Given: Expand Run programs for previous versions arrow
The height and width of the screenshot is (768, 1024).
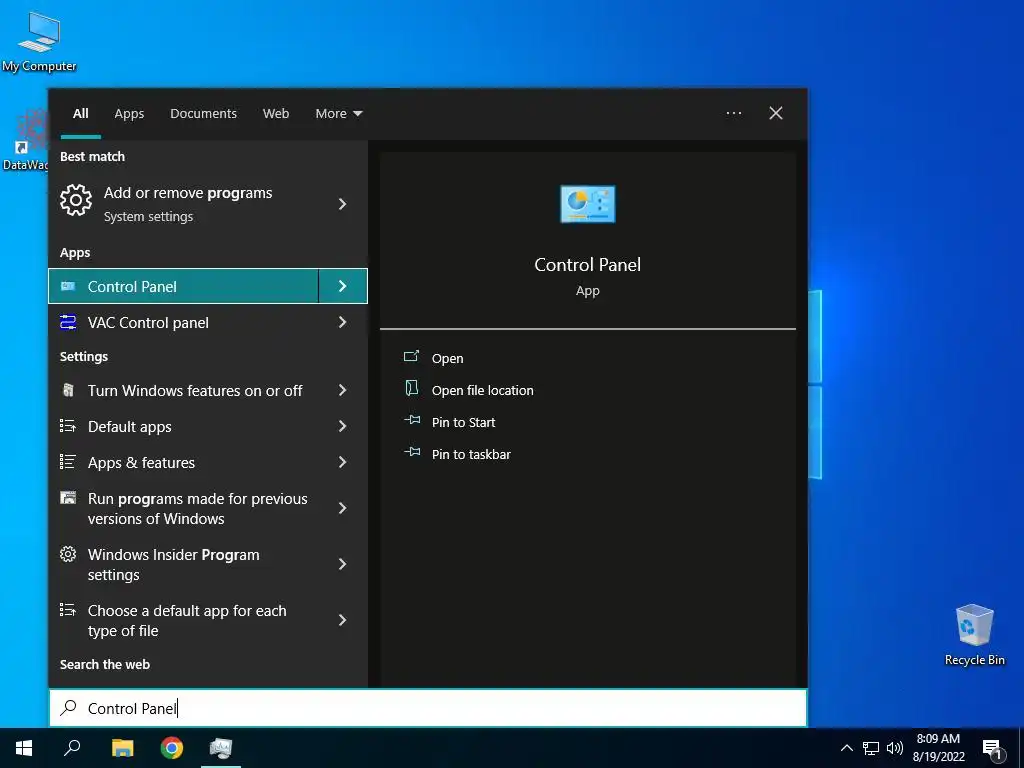Looking at the screenshot, I should point(342,508).
